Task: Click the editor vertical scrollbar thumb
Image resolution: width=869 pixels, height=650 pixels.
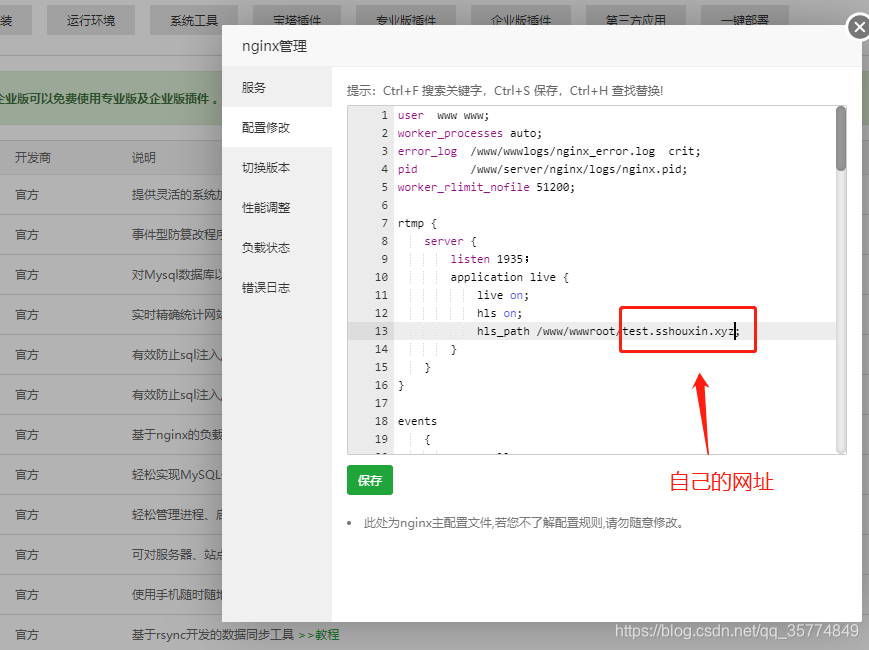Action: click(841, 139)
